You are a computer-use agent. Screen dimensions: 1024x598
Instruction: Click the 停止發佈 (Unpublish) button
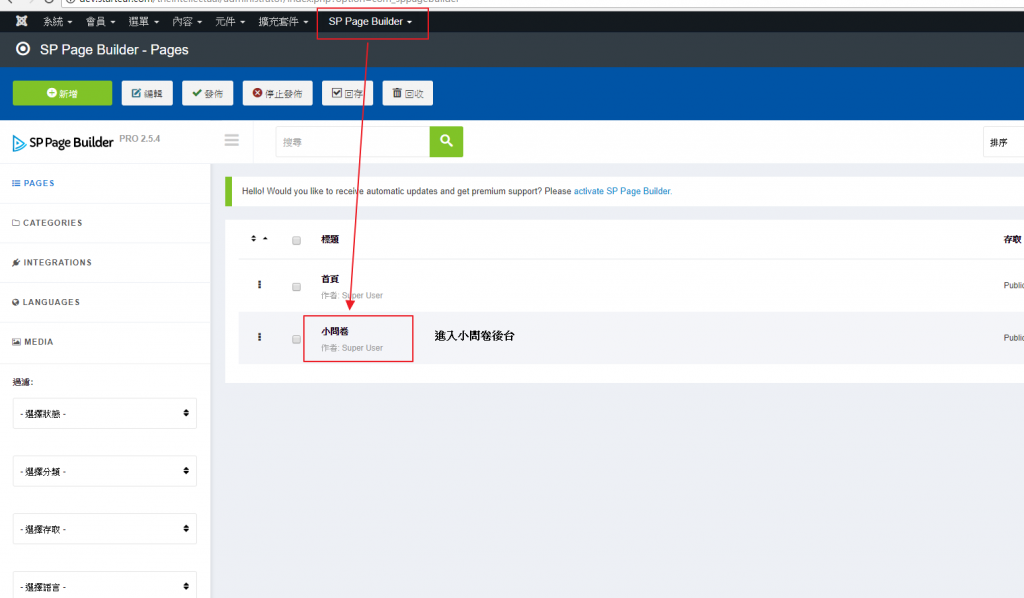[277, 93]
